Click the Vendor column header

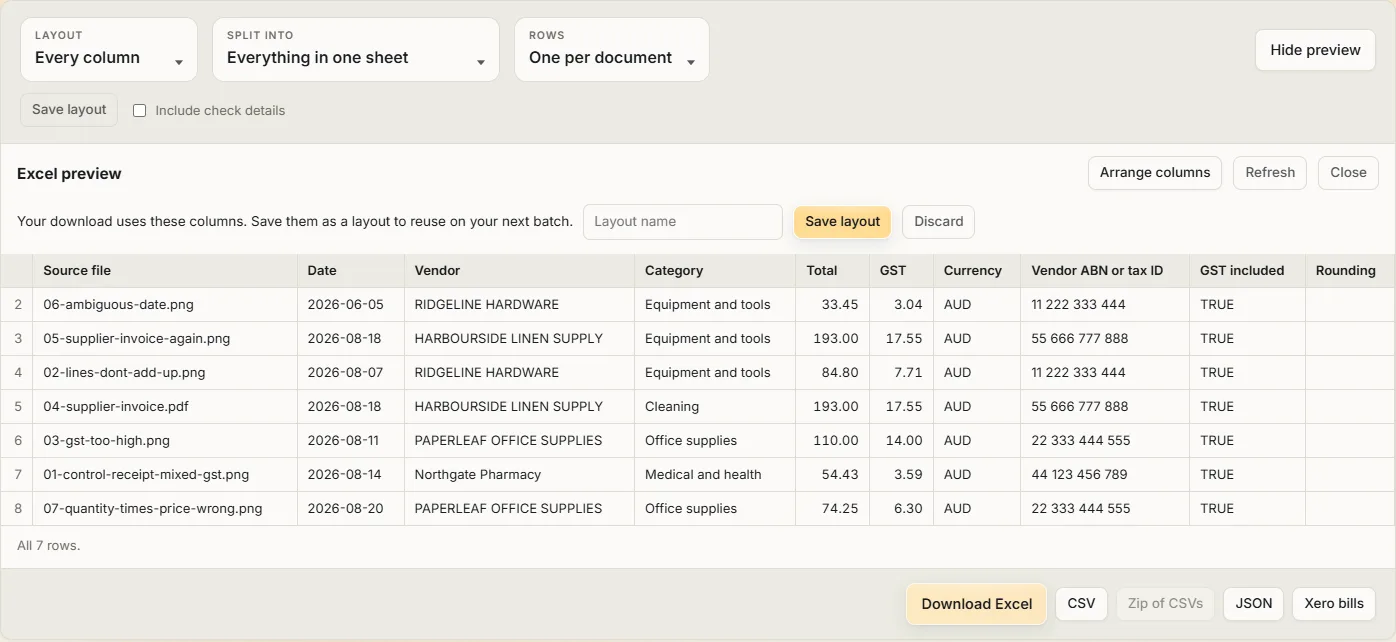point(519,271)
